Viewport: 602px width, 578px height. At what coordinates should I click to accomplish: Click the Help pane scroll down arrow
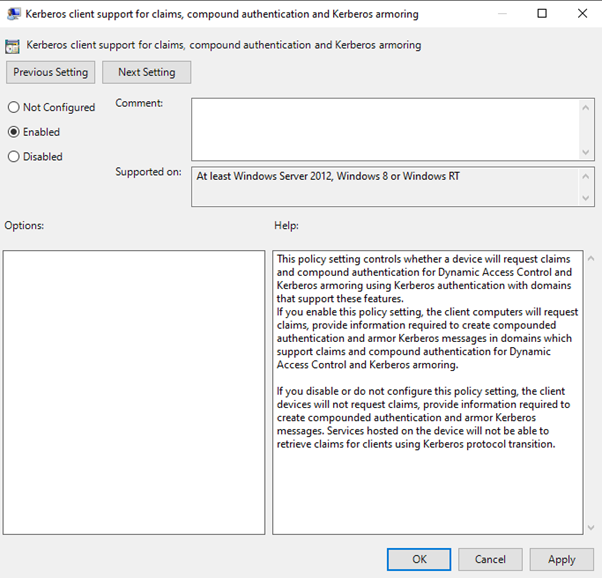click(x=591, y=528)
